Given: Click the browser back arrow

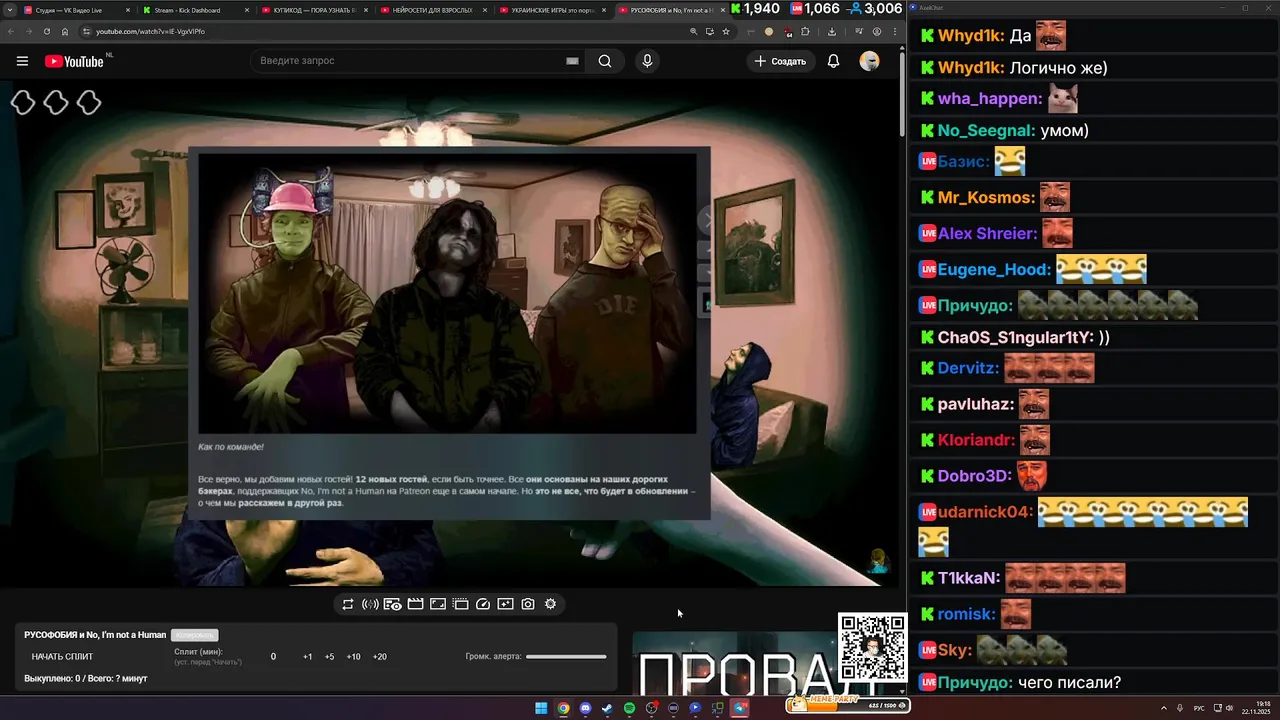Looking at the screenshot, I should point(11,31).
